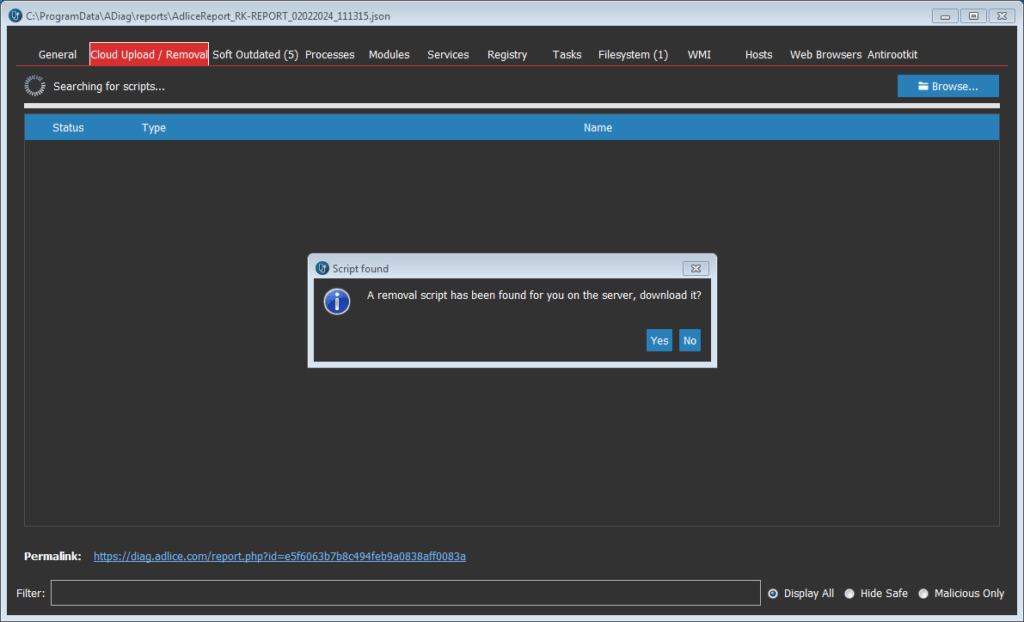Open the Web Browsers tab
The image size is (1024, 622).
[x=825, y=55]
